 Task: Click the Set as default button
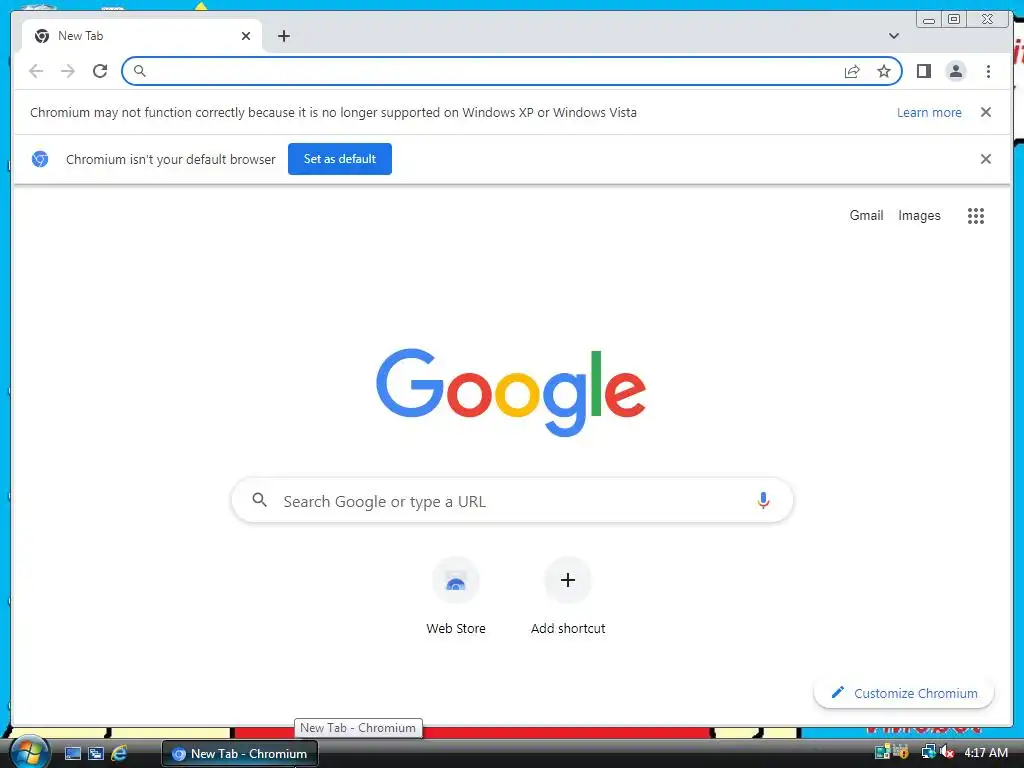coord(340,159)
